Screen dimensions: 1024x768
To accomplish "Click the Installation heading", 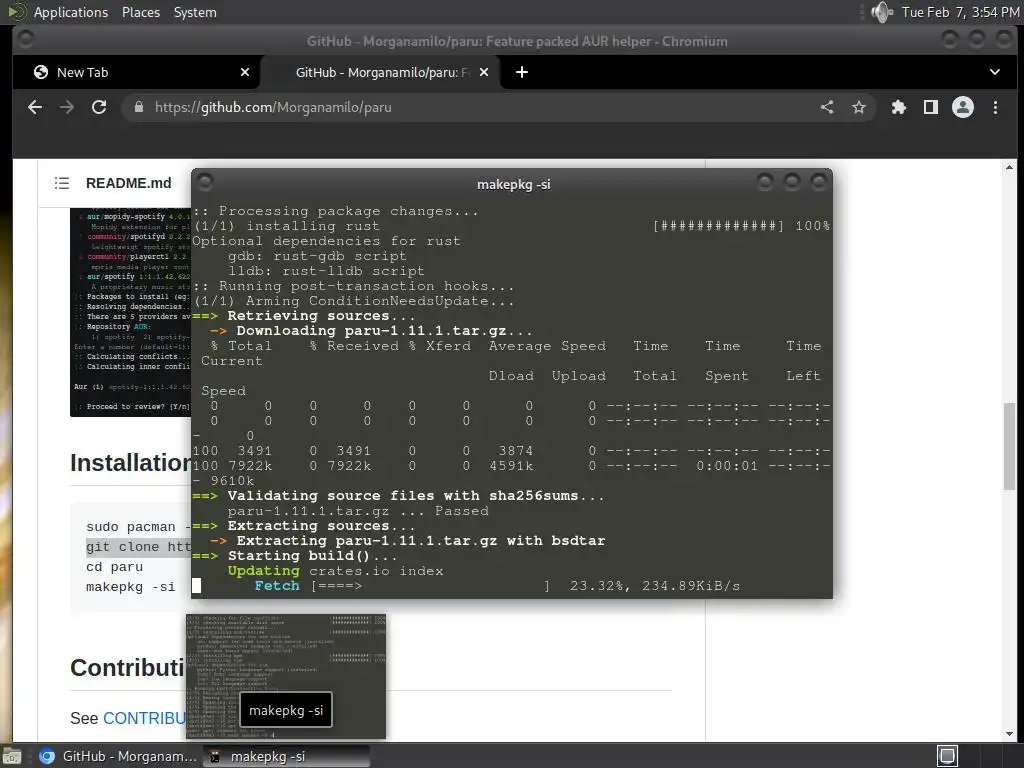I will click(131, 462).
